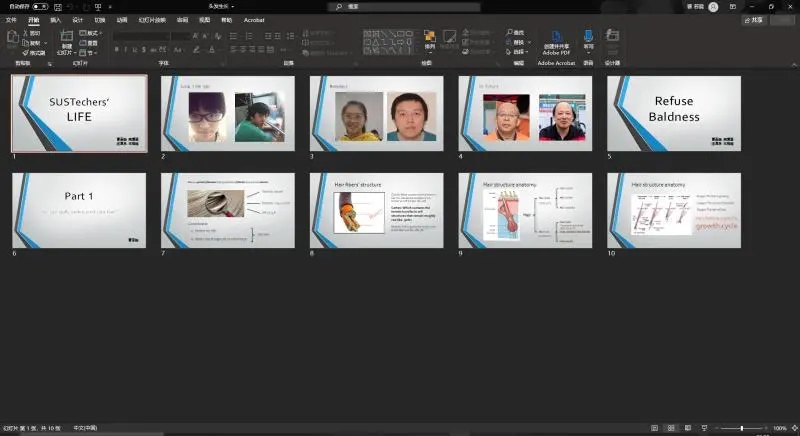The image size is (800, 436).
Task: Switch to Reading view in status bar
Action: tap(688, 428)
